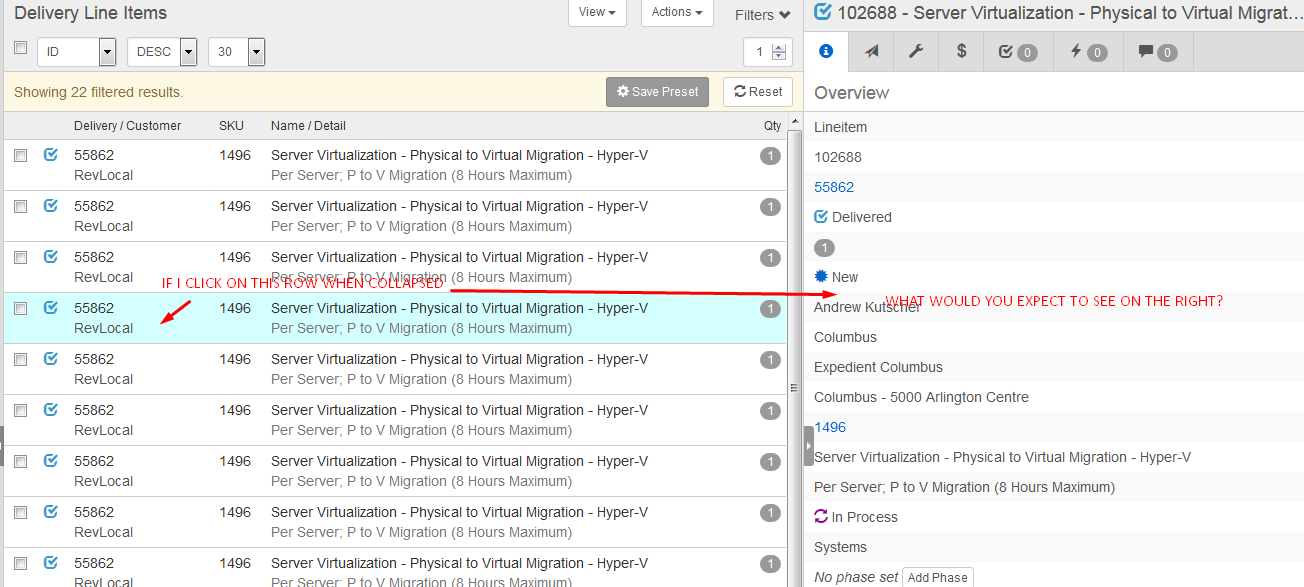The width and height of the screenshot is (1304, 587).
Task: Open the checkmark tasks tab with 0 badge
Action: 1017,52
